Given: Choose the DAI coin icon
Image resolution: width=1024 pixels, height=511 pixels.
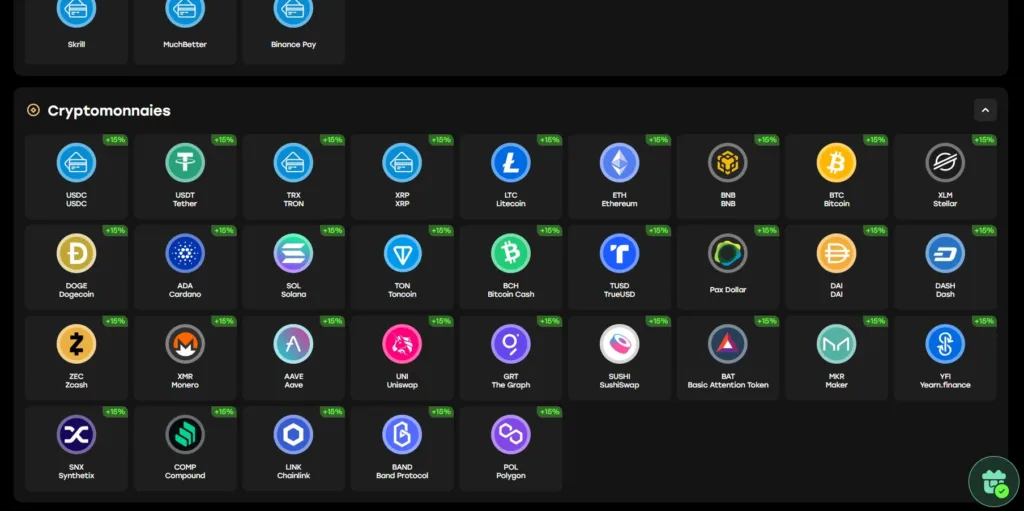Looking at the screenshot, I should point(836,253).
